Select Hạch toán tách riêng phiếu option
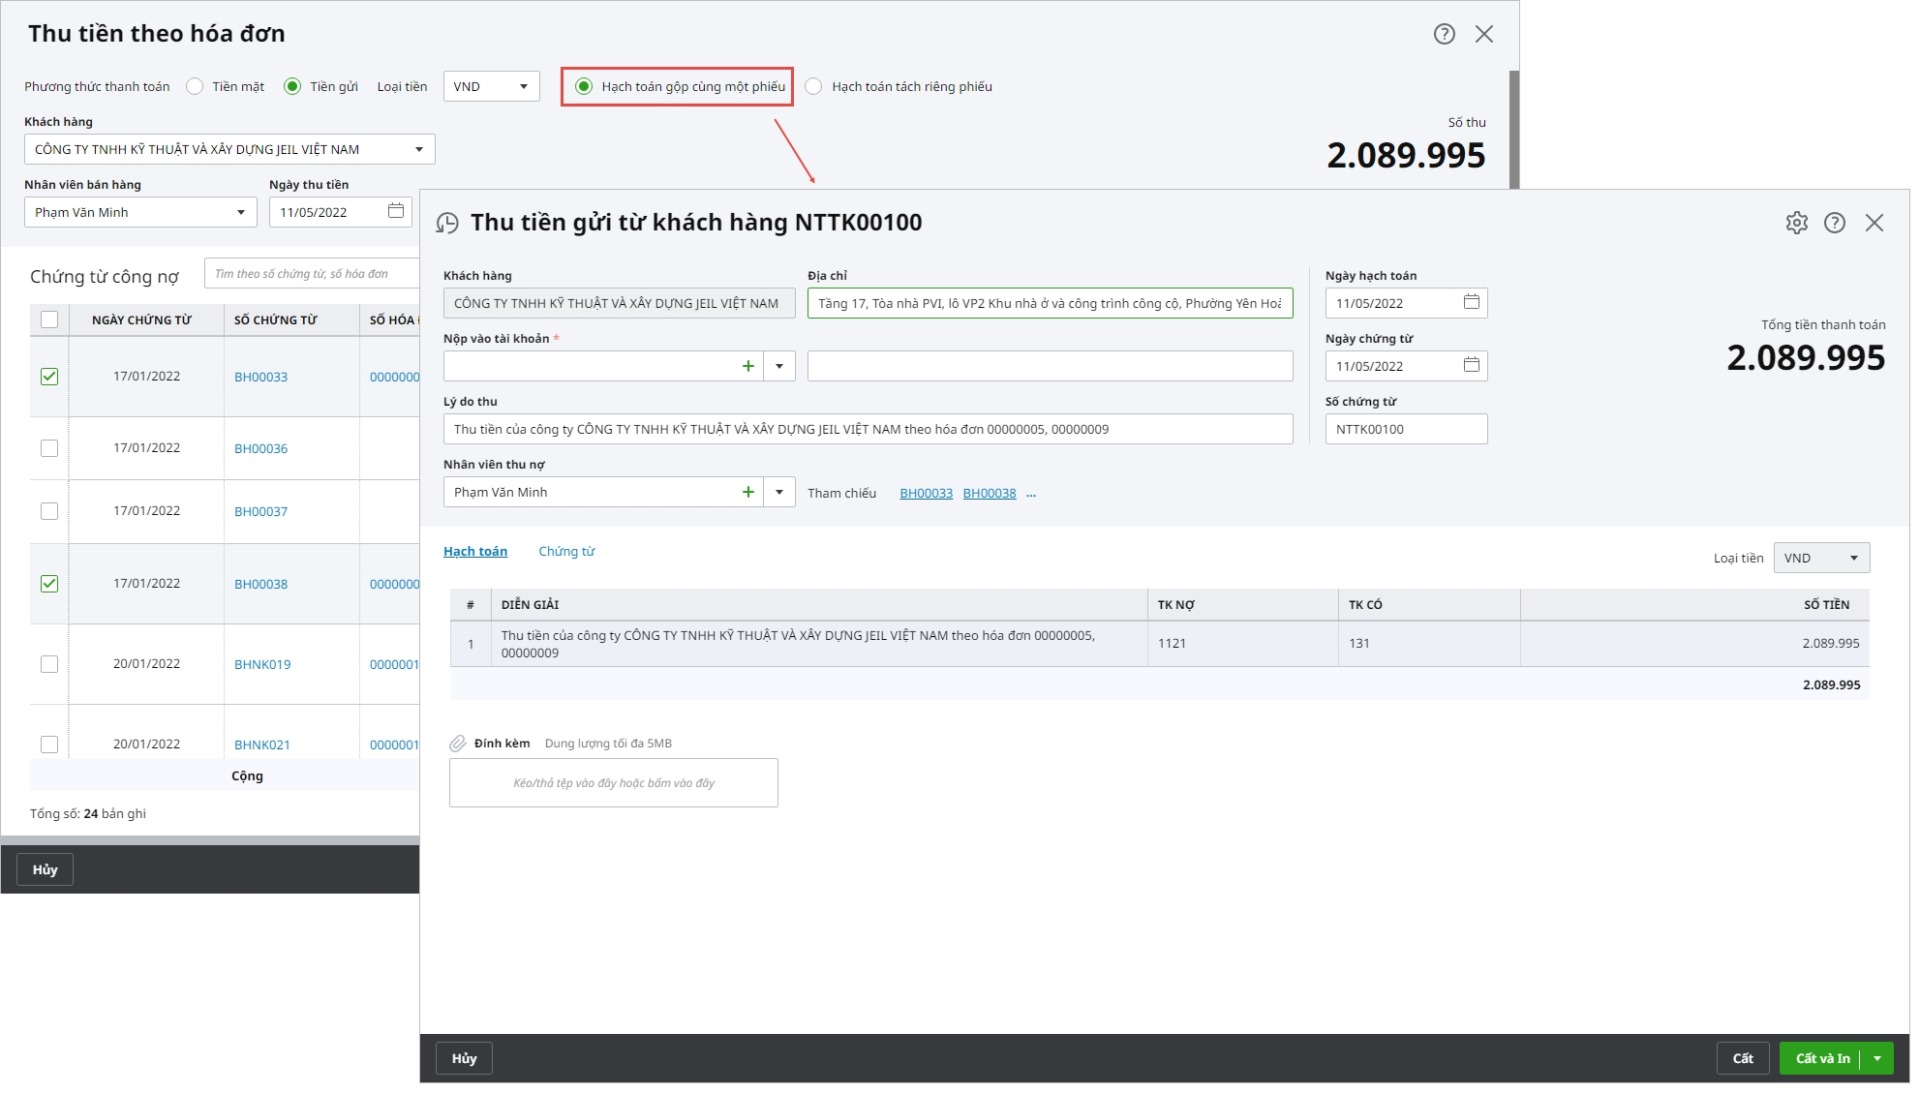 coord(814,86)
